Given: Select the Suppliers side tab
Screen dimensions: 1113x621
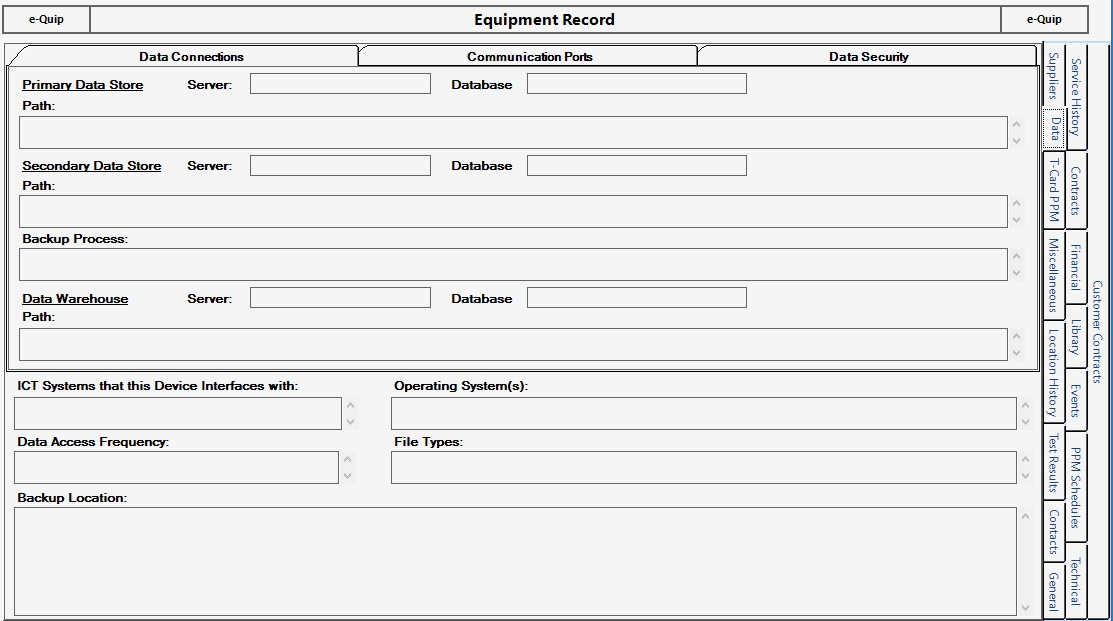Looking at the screenshot, I should click(1053, 76).
